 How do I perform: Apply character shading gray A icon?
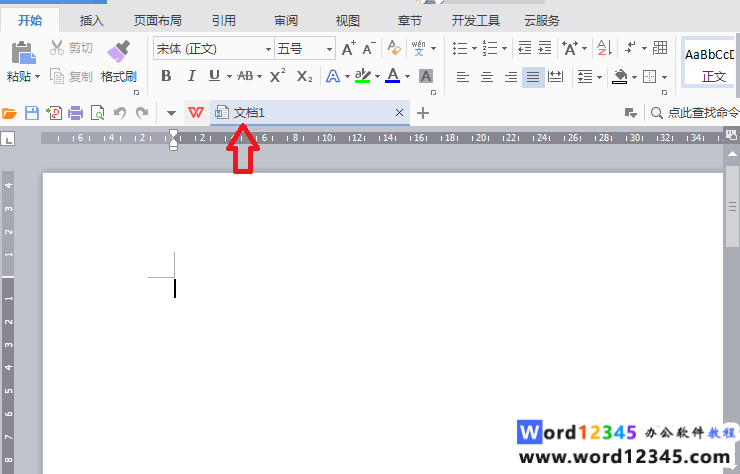pos(426,76)
